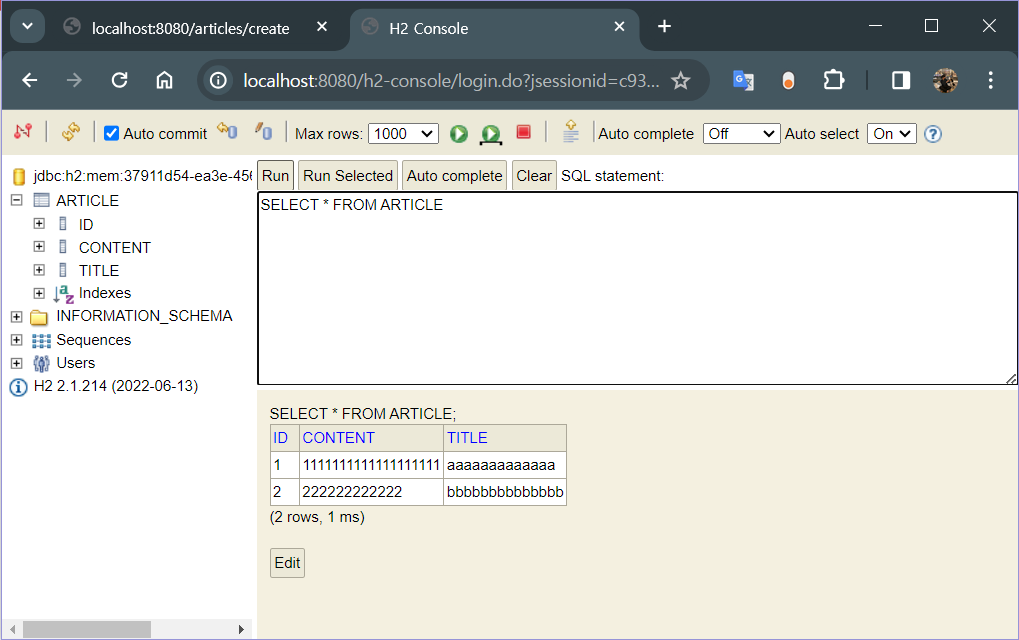Screen dimensions: 1019x640
Task: Click the green Run statement icon
Action: (x=459, y=134)
